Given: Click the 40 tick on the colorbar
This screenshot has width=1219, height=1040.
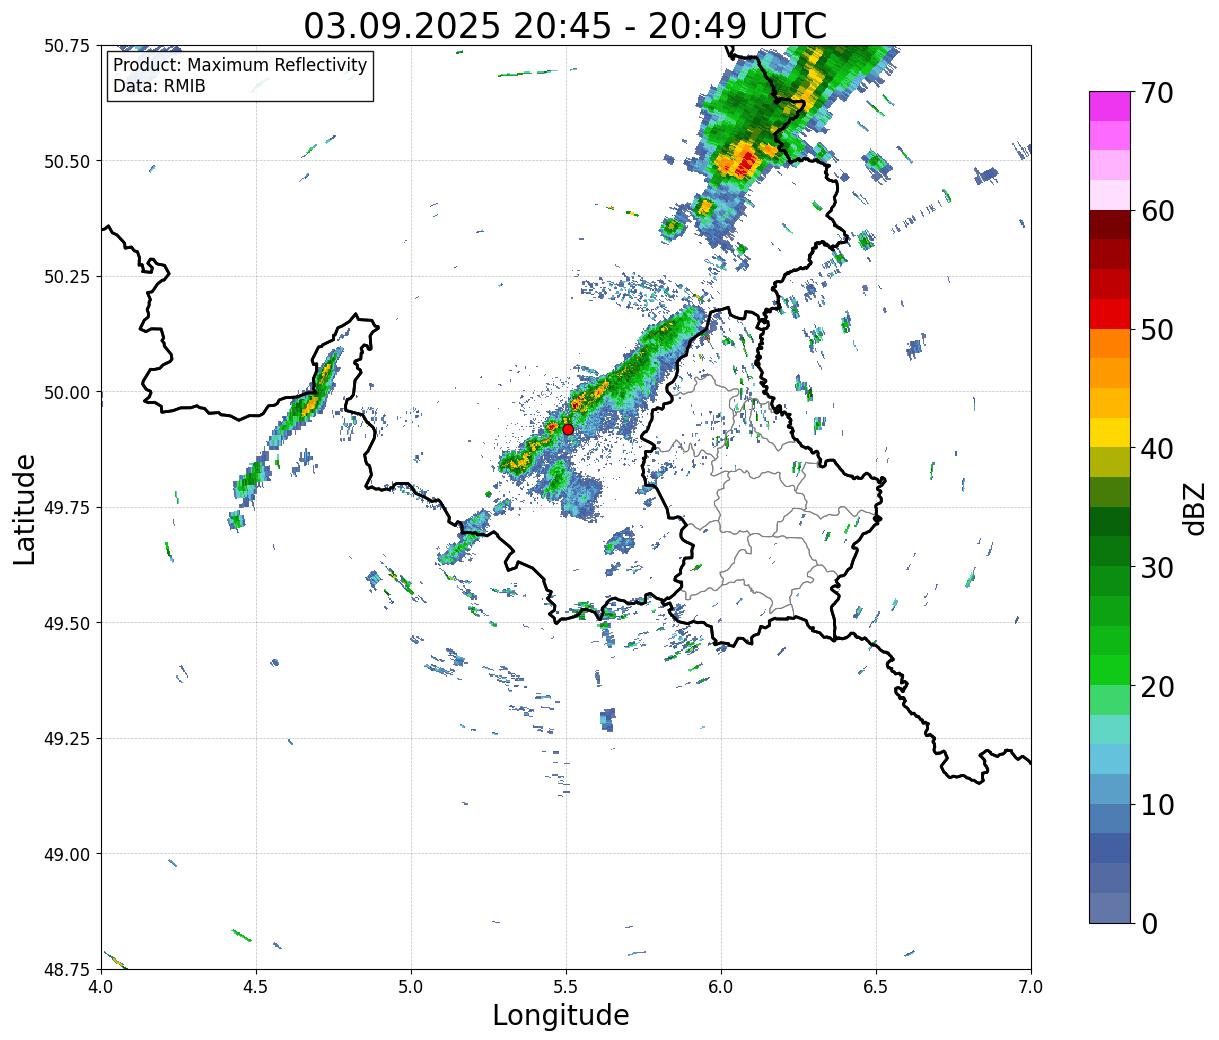Looking at the screenshot, I should (x=1157, y=448).
